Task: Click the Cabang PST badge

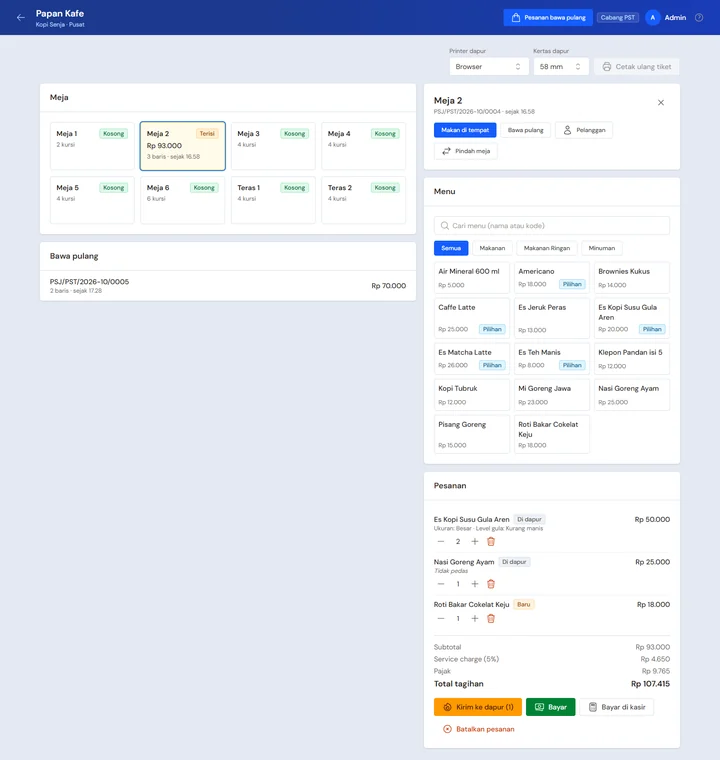Action: [617, 17]
